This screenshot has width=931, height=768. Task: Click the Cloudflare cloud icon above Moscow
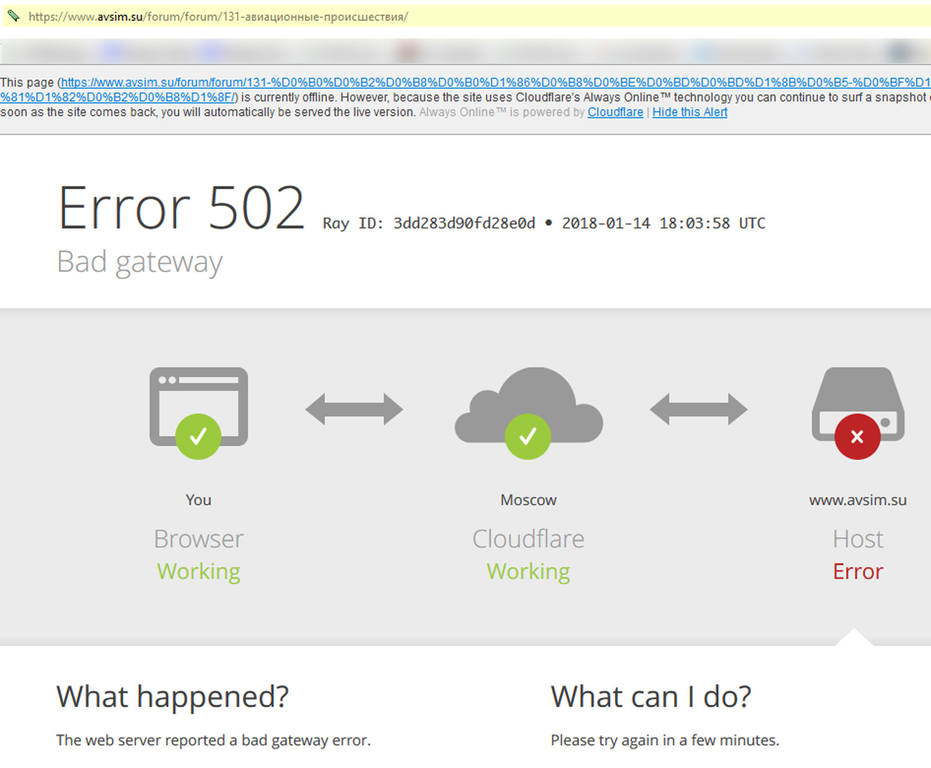click(528, 413)
